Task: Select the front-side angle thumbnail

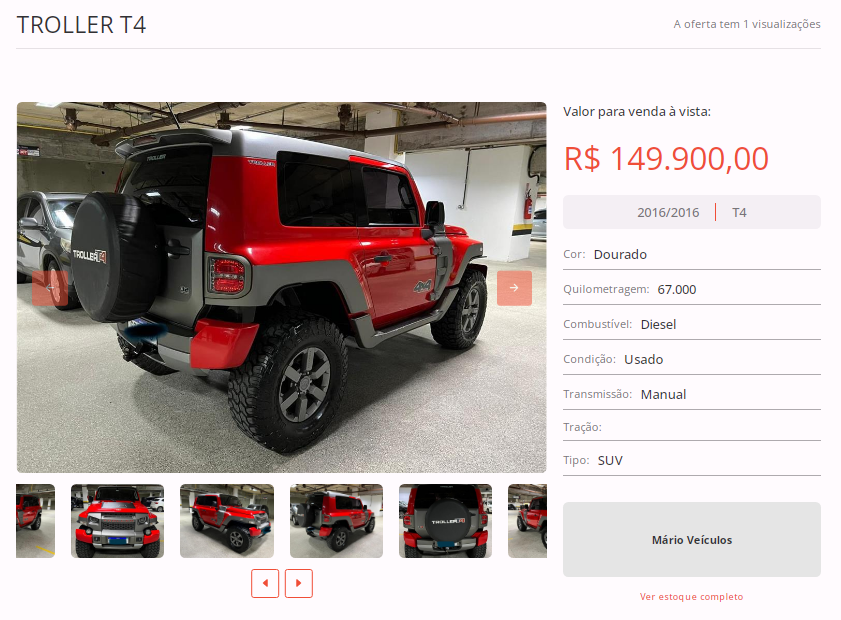Action: click(x=227, y=521)
